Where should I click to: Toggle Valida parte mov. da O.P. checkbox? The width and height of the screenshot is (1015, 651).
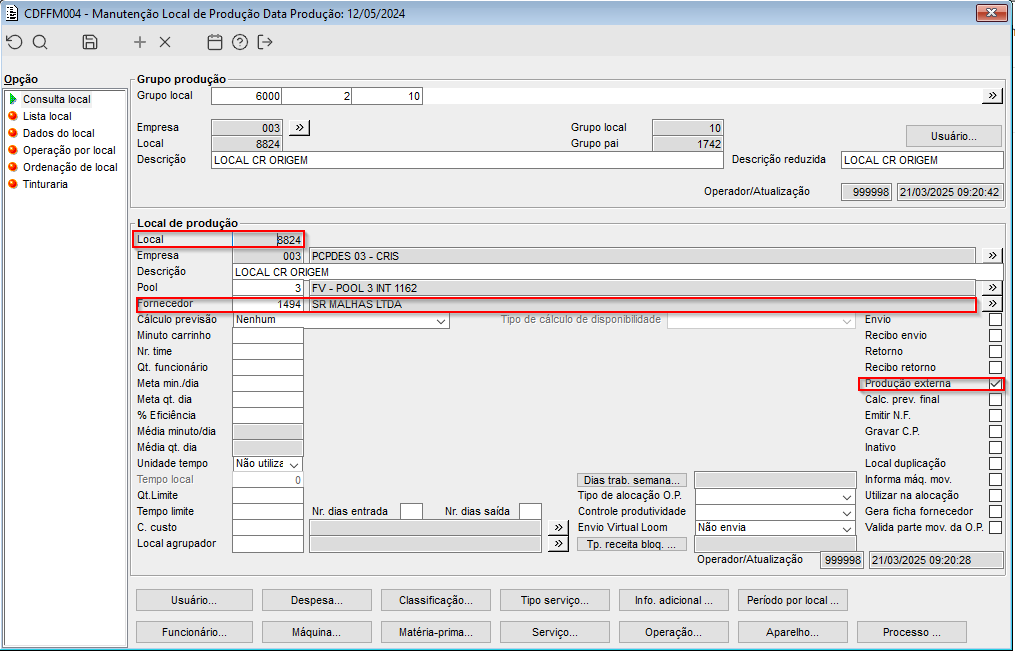tap(996, 527)
